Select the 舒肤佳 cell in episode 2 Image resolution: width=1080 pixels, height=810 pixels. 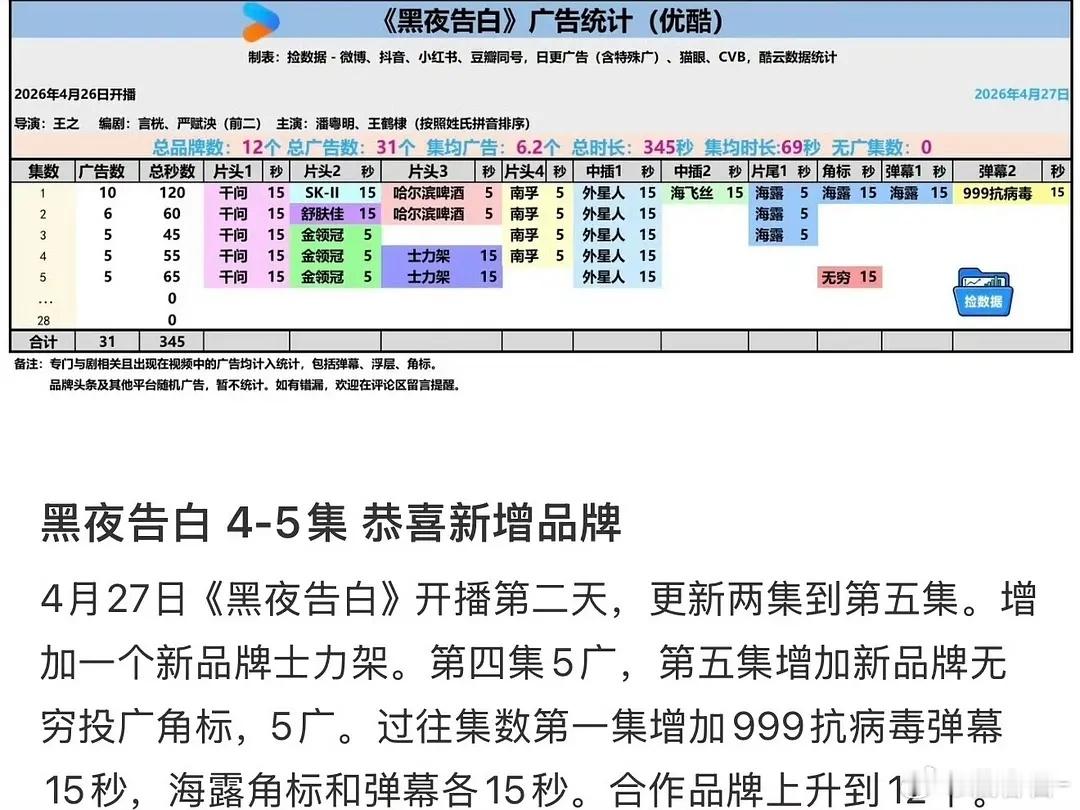[322, 214]
